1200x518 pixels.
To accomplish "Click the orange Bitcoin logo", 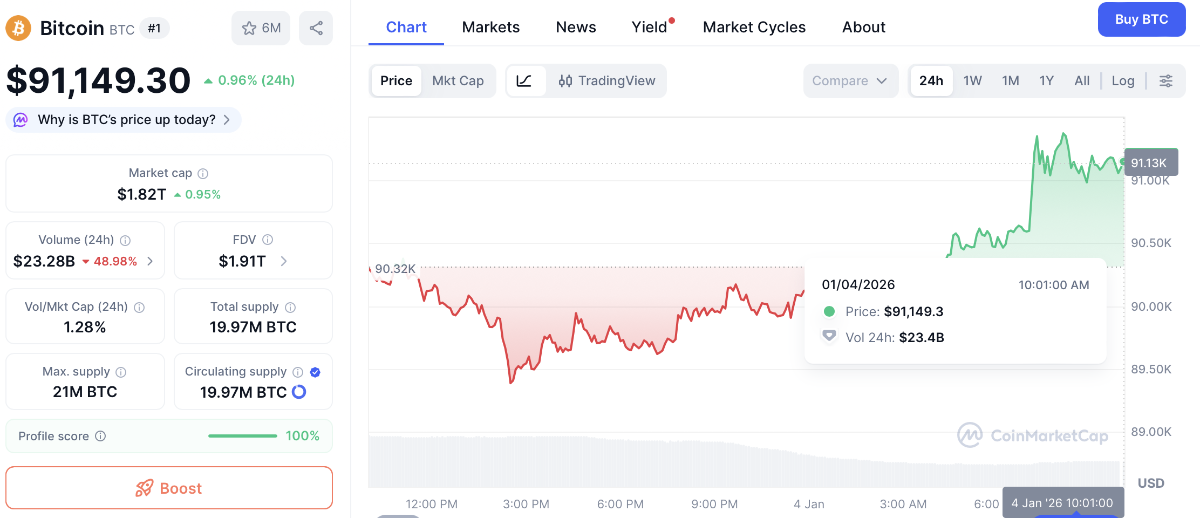I will click(18, 28).
